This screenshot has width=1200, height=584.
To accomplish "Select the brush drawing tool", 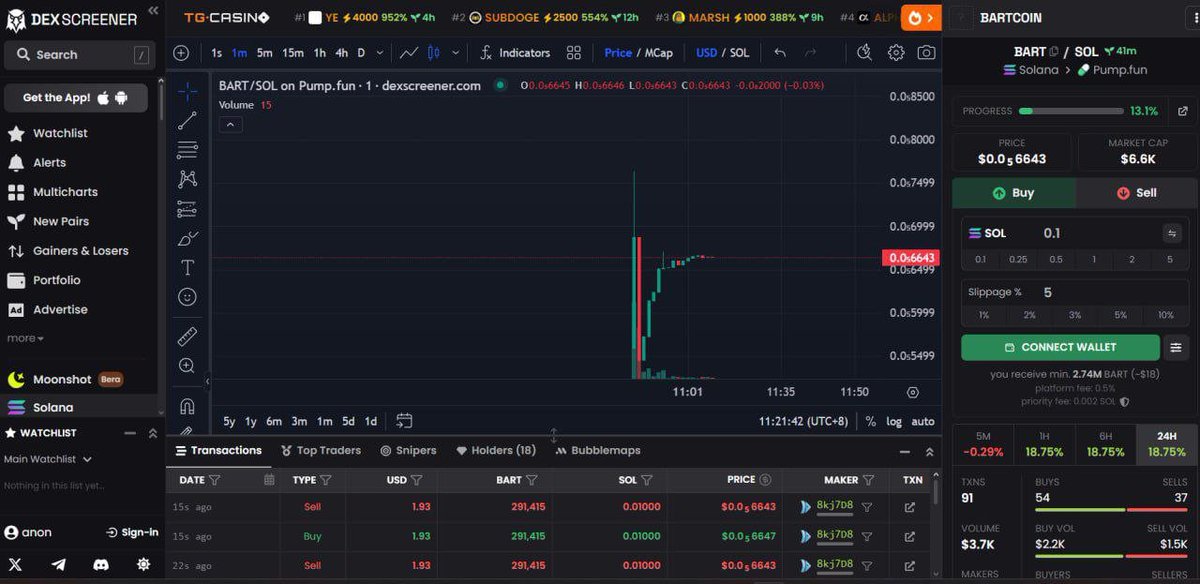I will [187, 238].
